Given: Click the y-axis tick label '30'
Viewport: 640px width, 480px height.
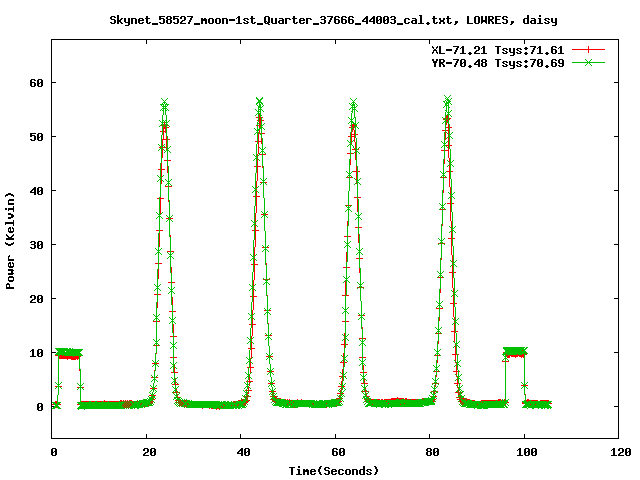Looking at the screenshot, I should [x=36, y=244].
